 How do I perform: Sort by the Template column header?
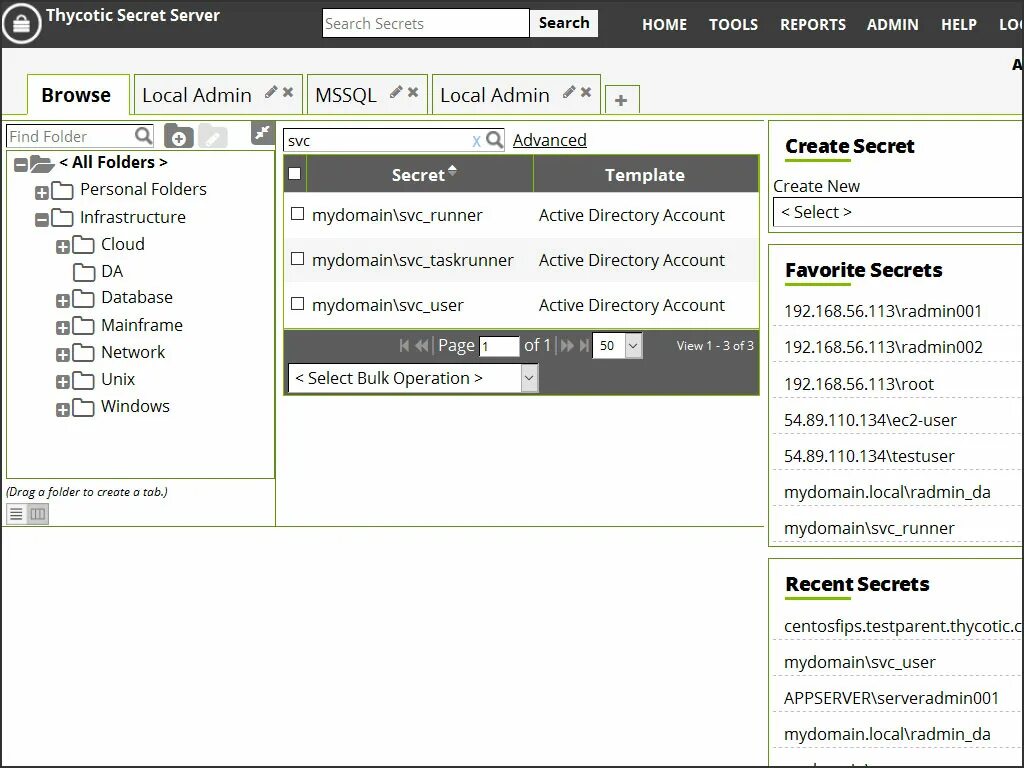click(x=645, y=174)
